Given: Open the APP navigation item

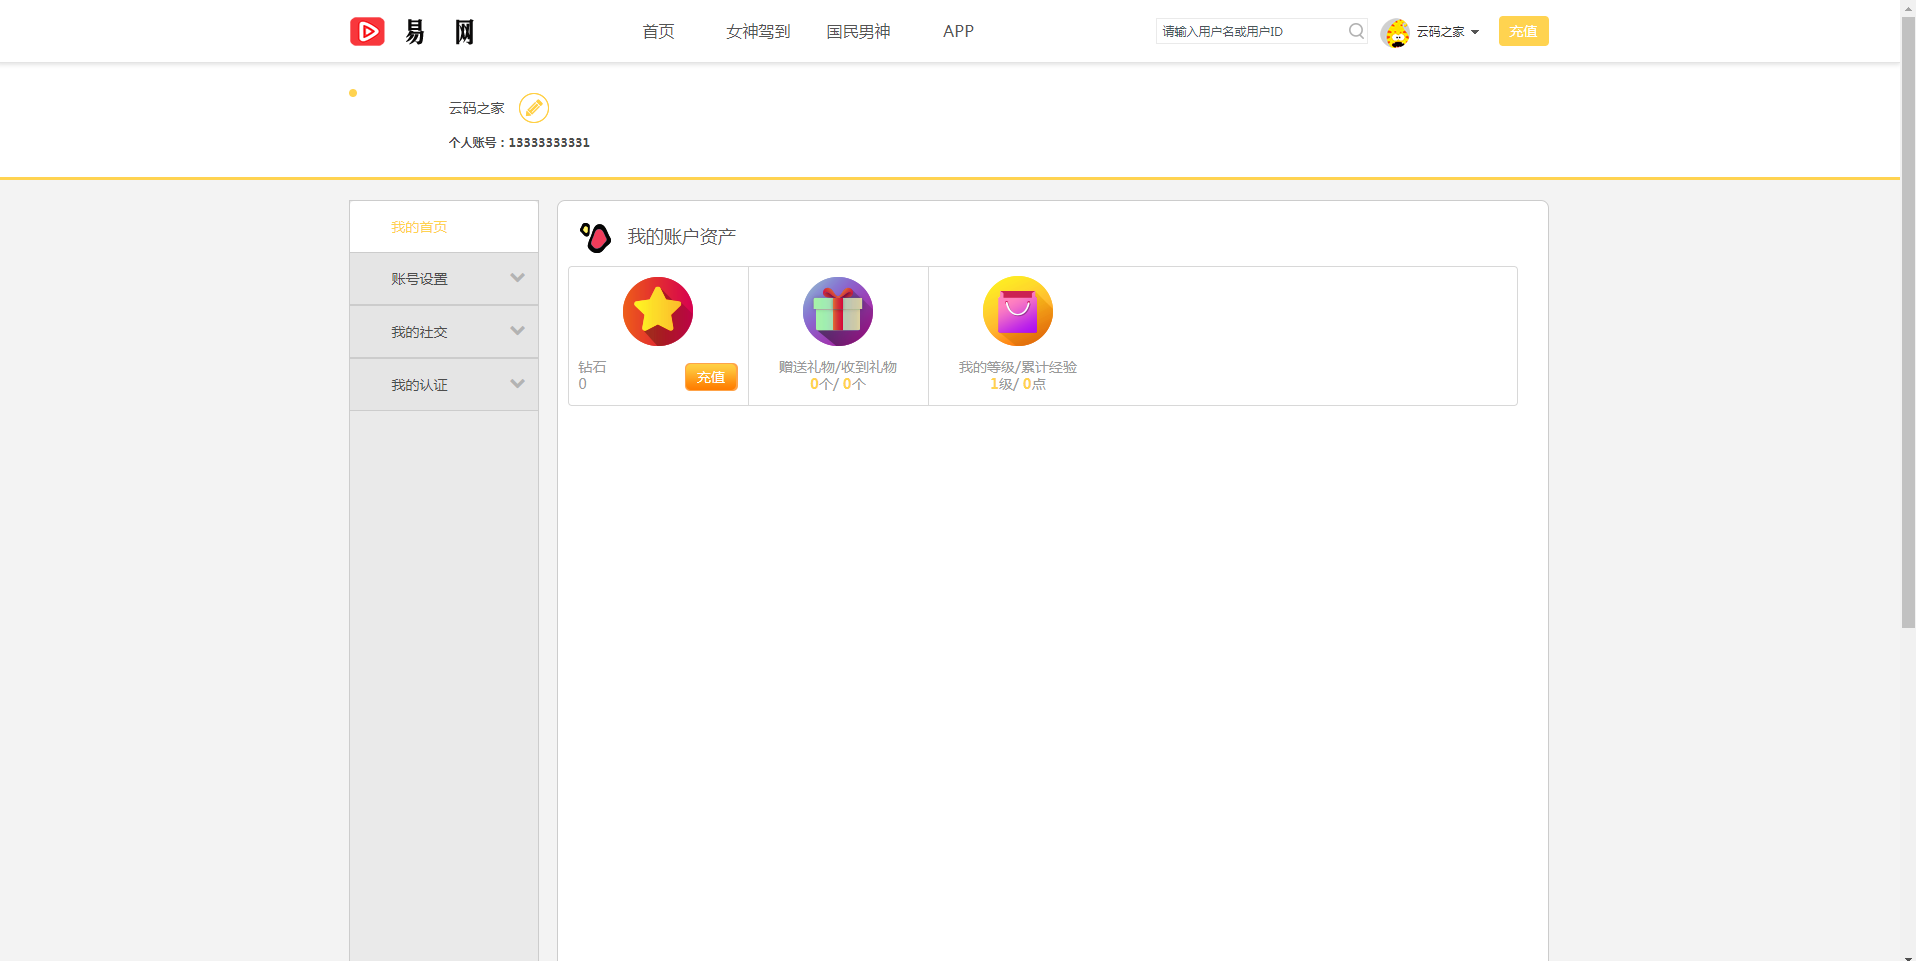Looking at the screenshot, I should click(957, 31).
